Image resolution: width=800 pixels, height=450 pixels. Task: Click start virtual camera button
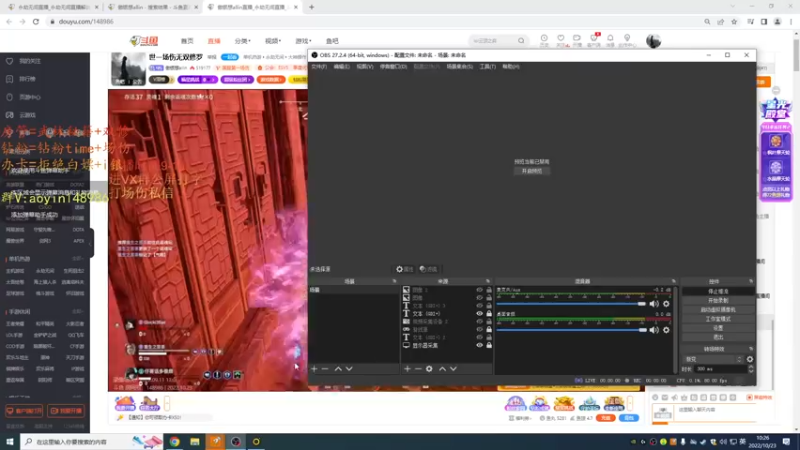pos(718,310)
